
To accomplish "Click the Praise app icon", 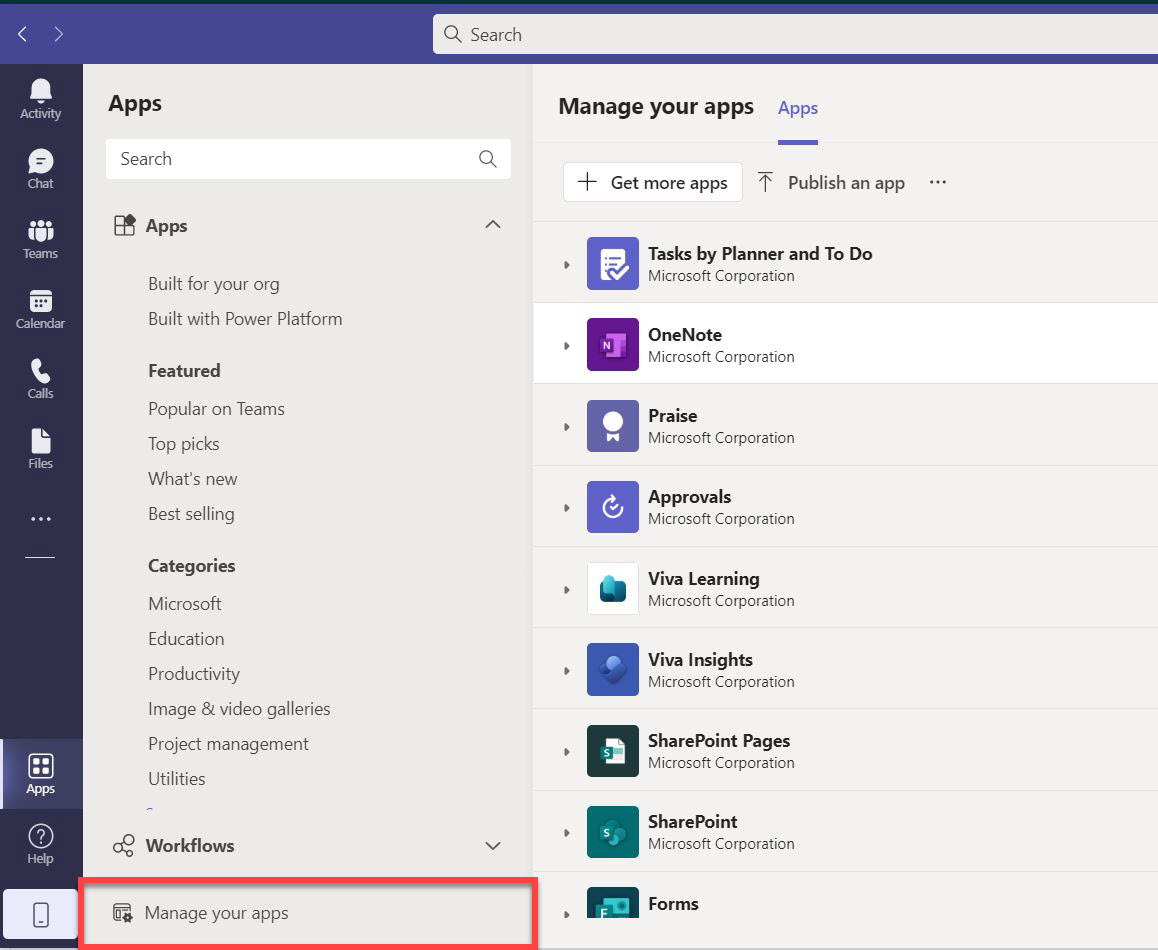I will point(612,426).
